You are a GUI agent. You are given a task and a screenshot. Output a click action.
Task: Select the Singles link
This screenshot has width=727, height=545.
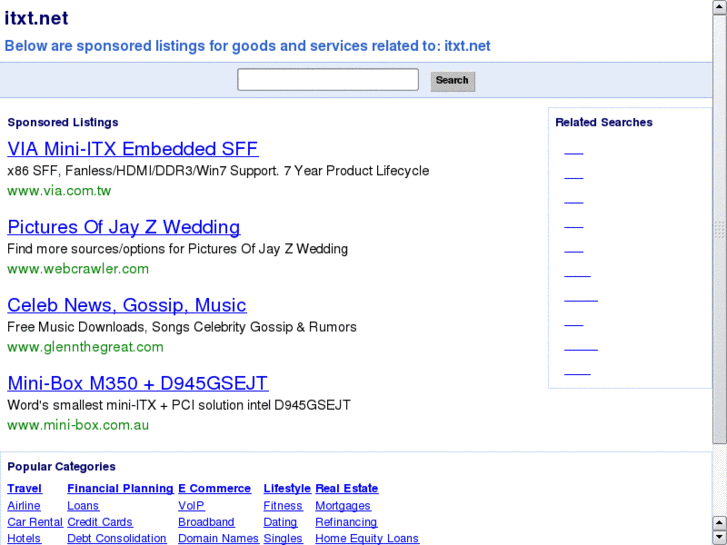point(283,538)
